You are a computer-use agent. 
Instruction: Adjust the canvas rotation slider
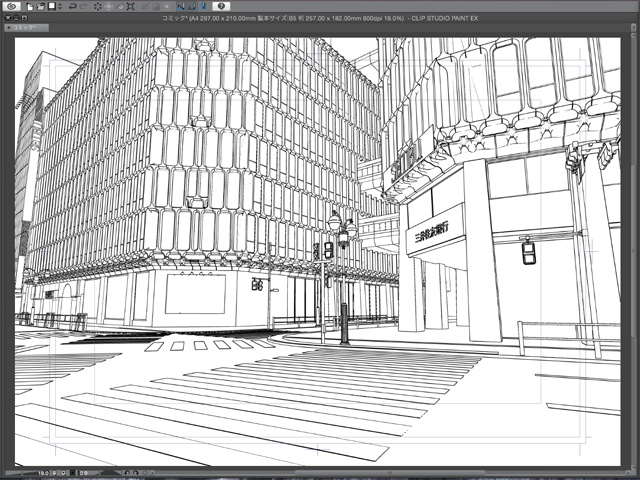click(111, 473)
